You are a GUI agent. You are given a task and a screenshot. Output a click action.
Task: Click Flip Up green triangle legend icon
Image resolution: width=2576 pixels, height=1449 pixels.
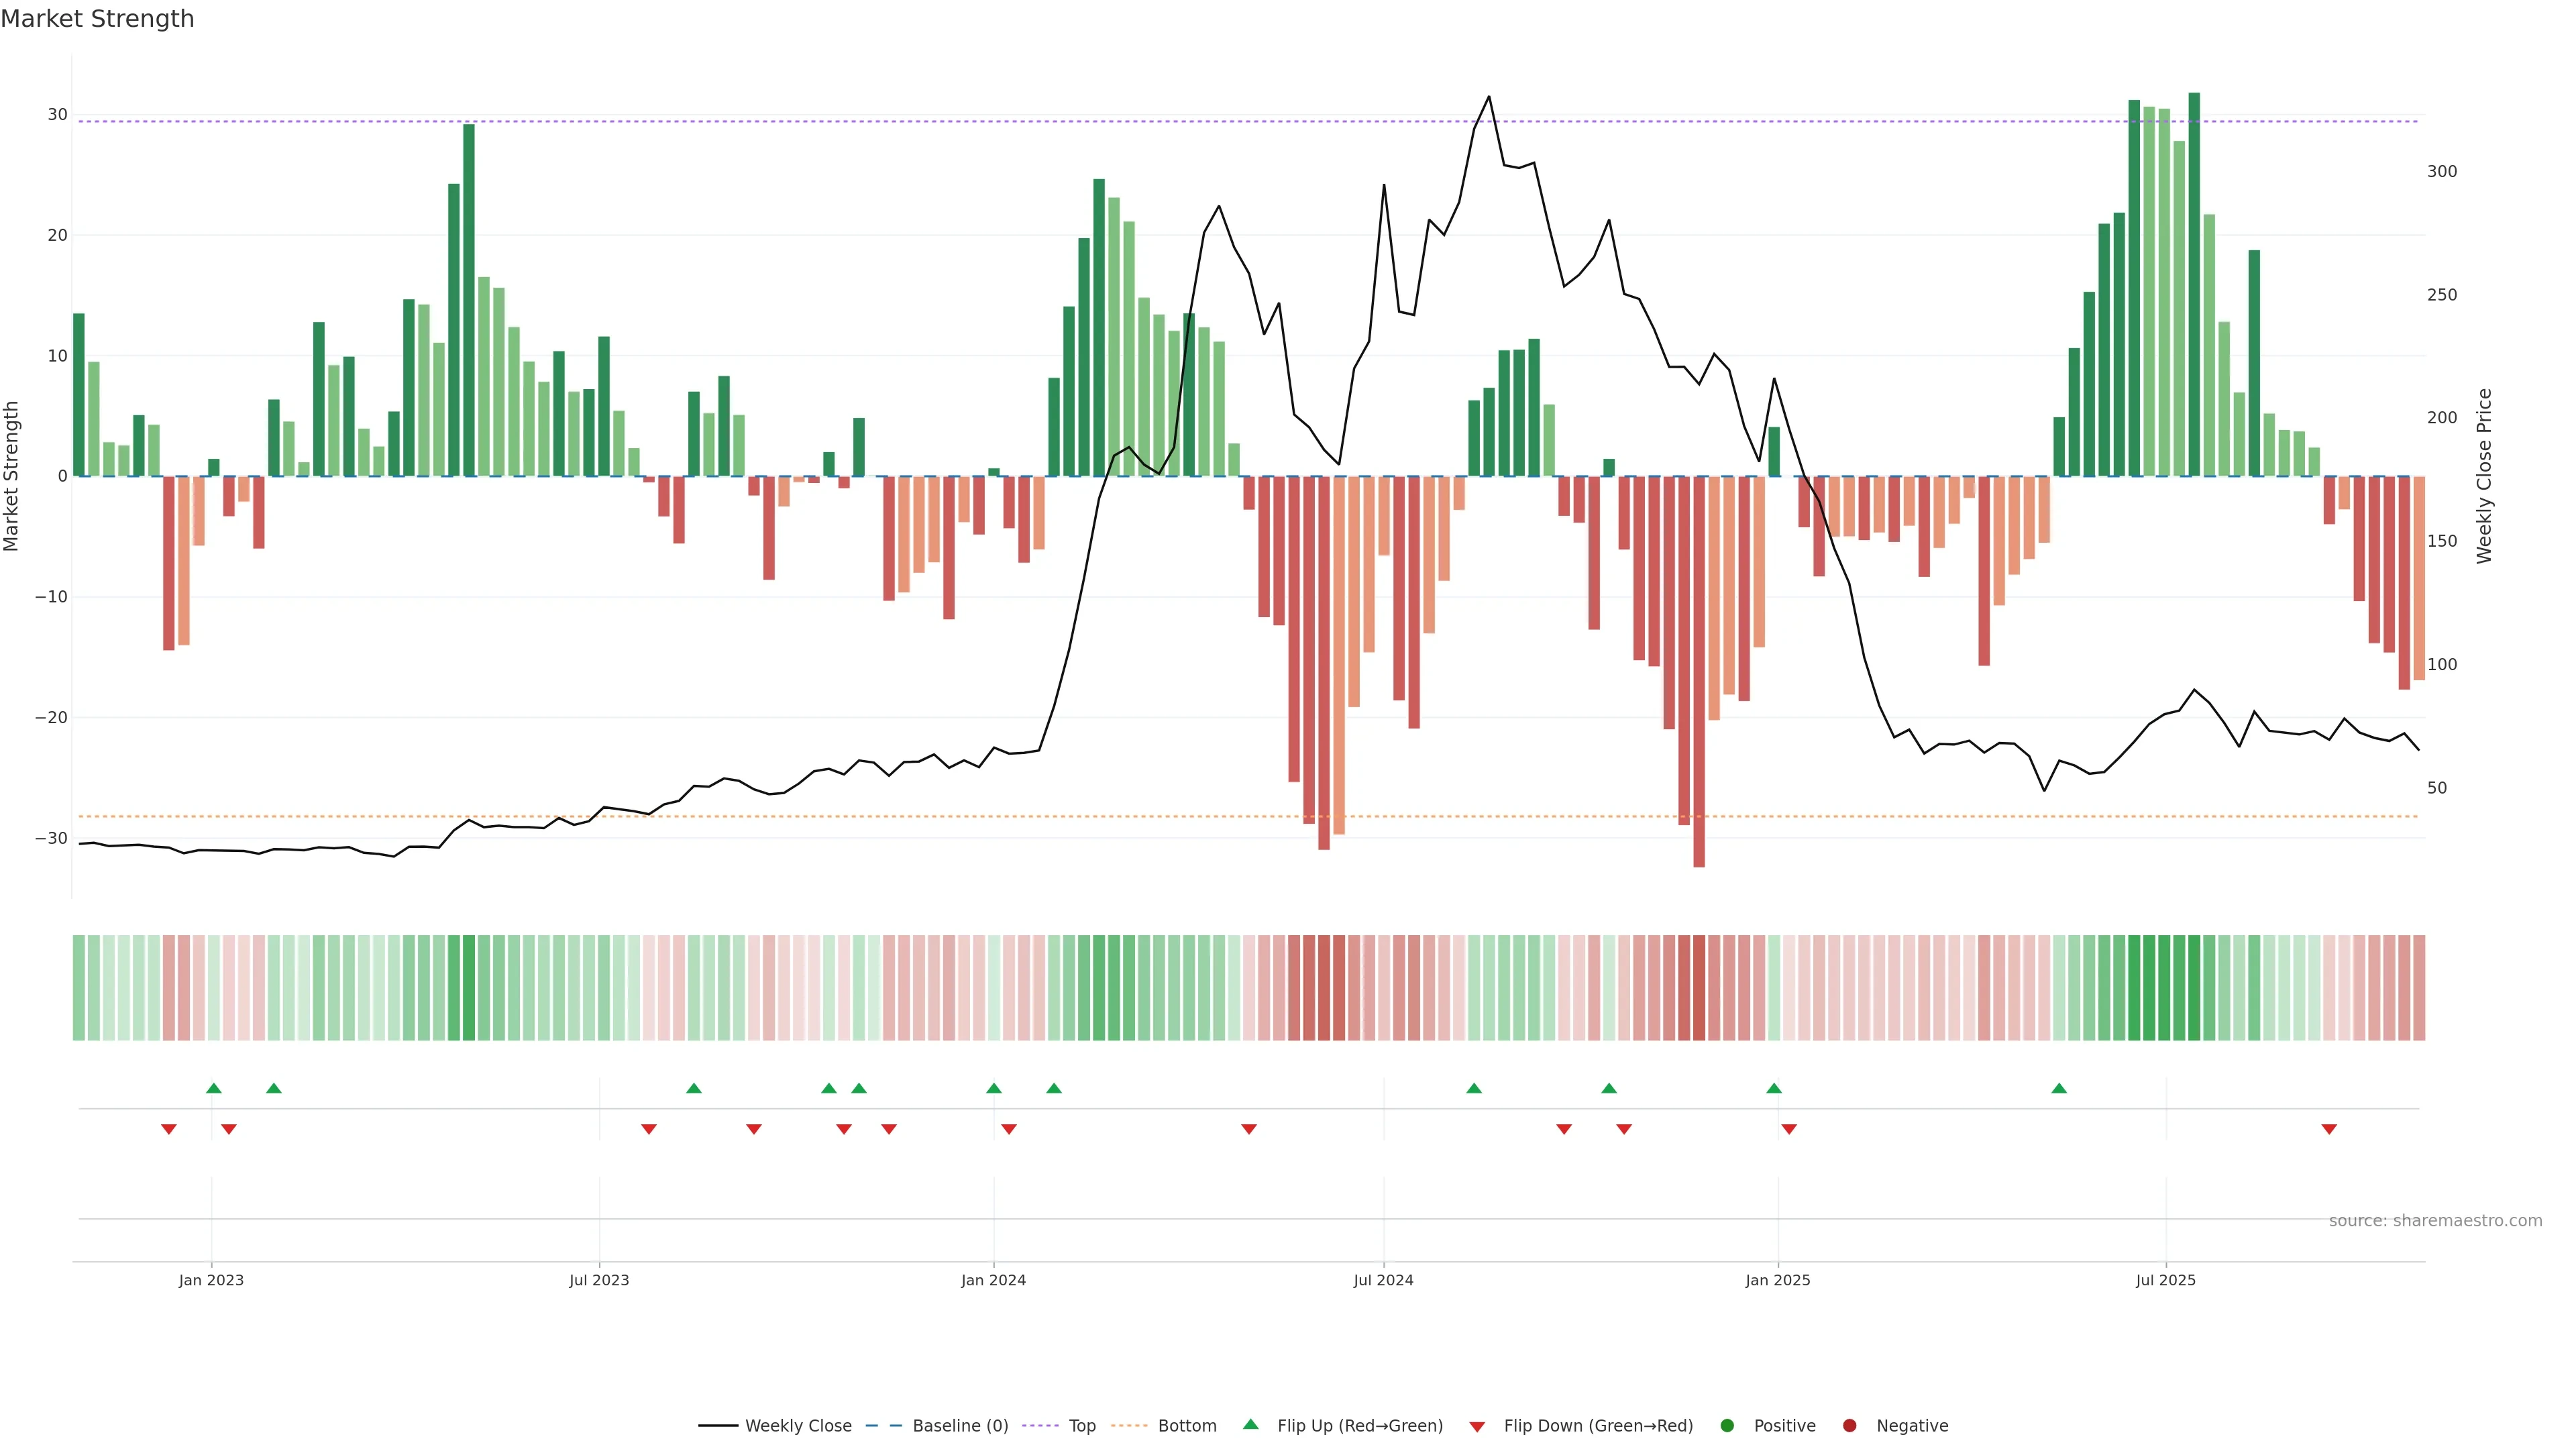point(1250,1425)
